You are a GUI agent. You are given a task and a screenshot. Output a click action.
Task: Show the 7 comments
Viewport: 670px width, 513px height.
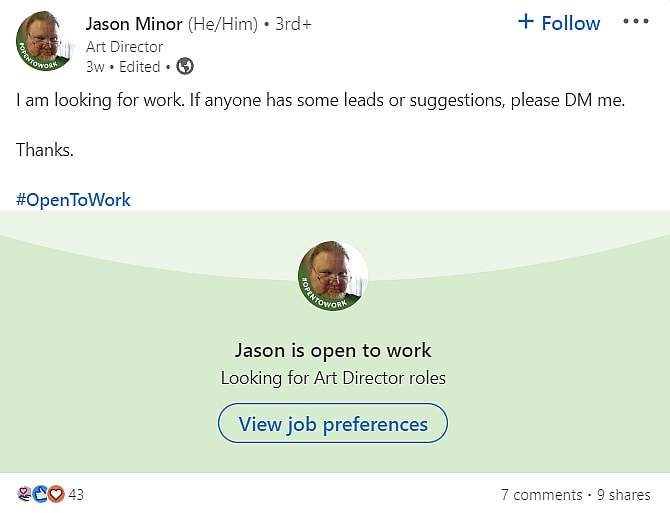[x=541, y=495]
